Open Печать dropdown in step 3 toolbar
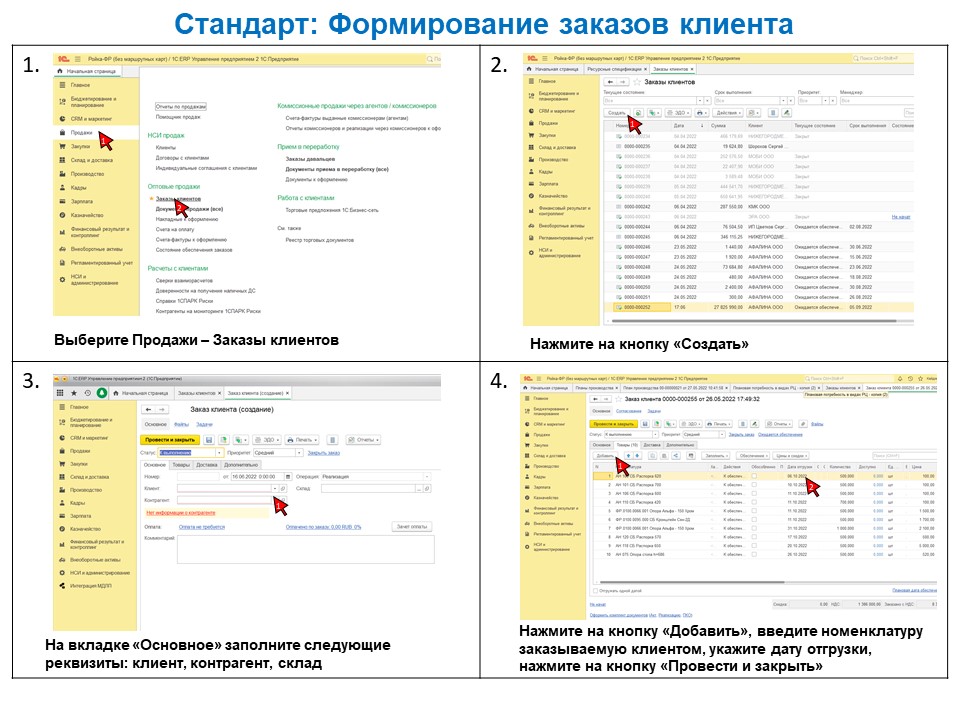The image size is (960, 720). (x=302, y=440)
